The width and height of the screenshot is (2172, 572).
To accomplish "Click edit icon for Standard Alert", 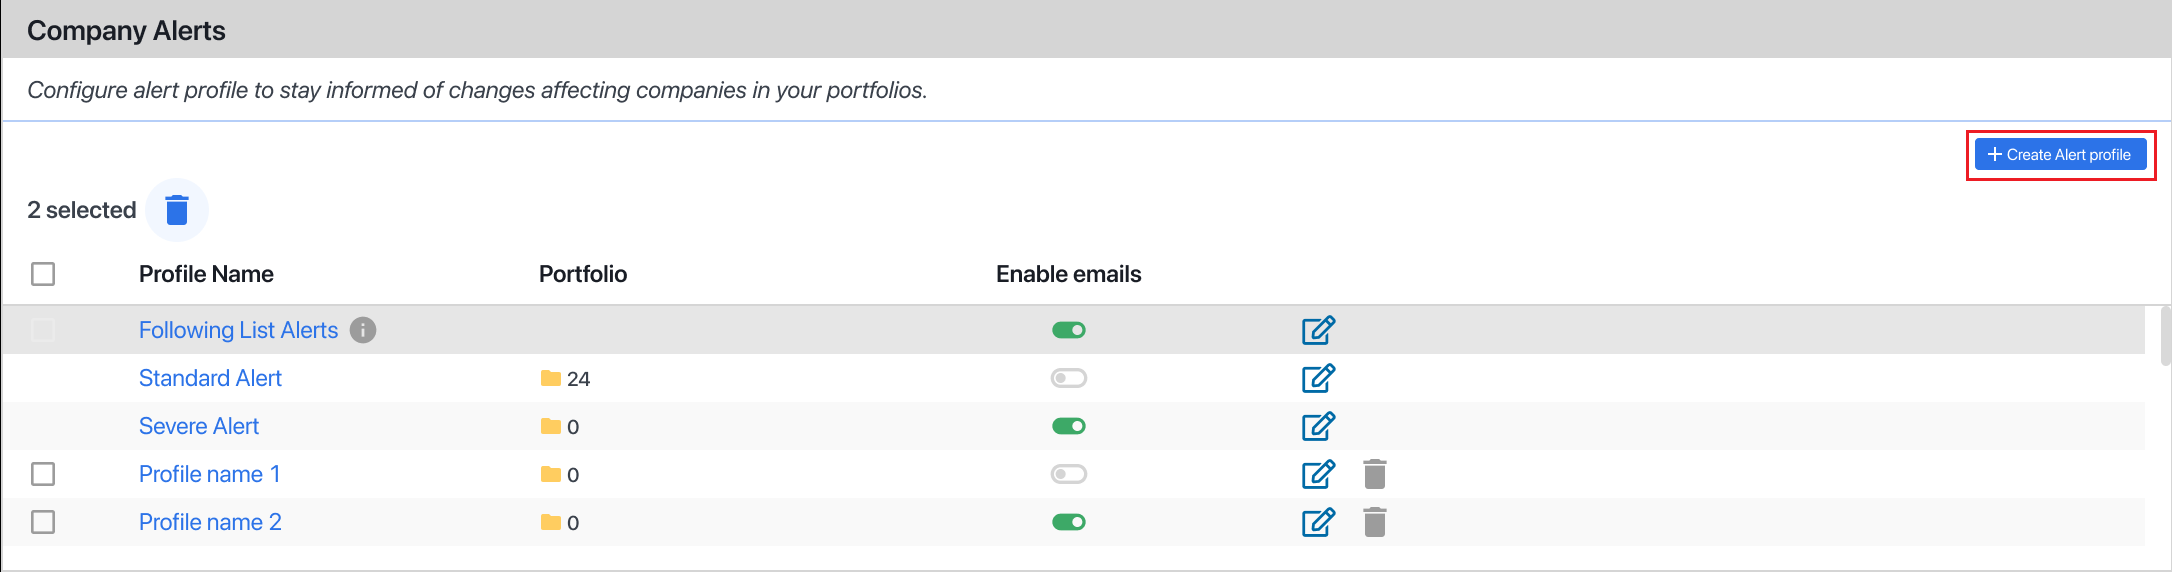I will coord(1318,378).
